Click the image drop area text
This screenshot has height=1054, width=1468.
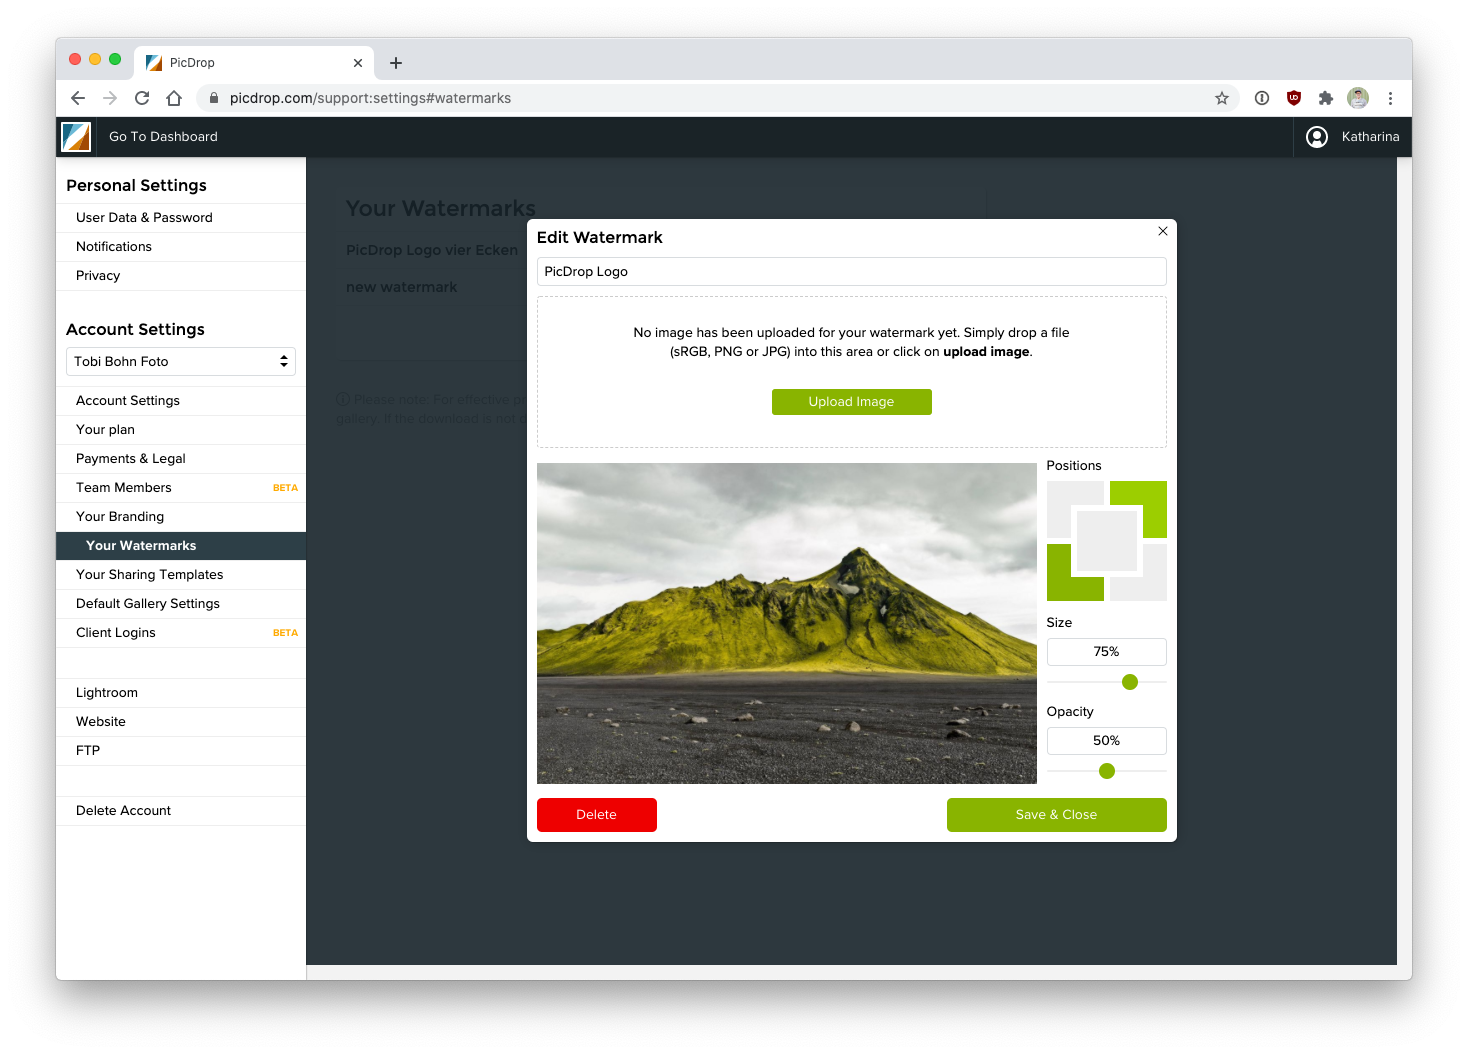851,342
